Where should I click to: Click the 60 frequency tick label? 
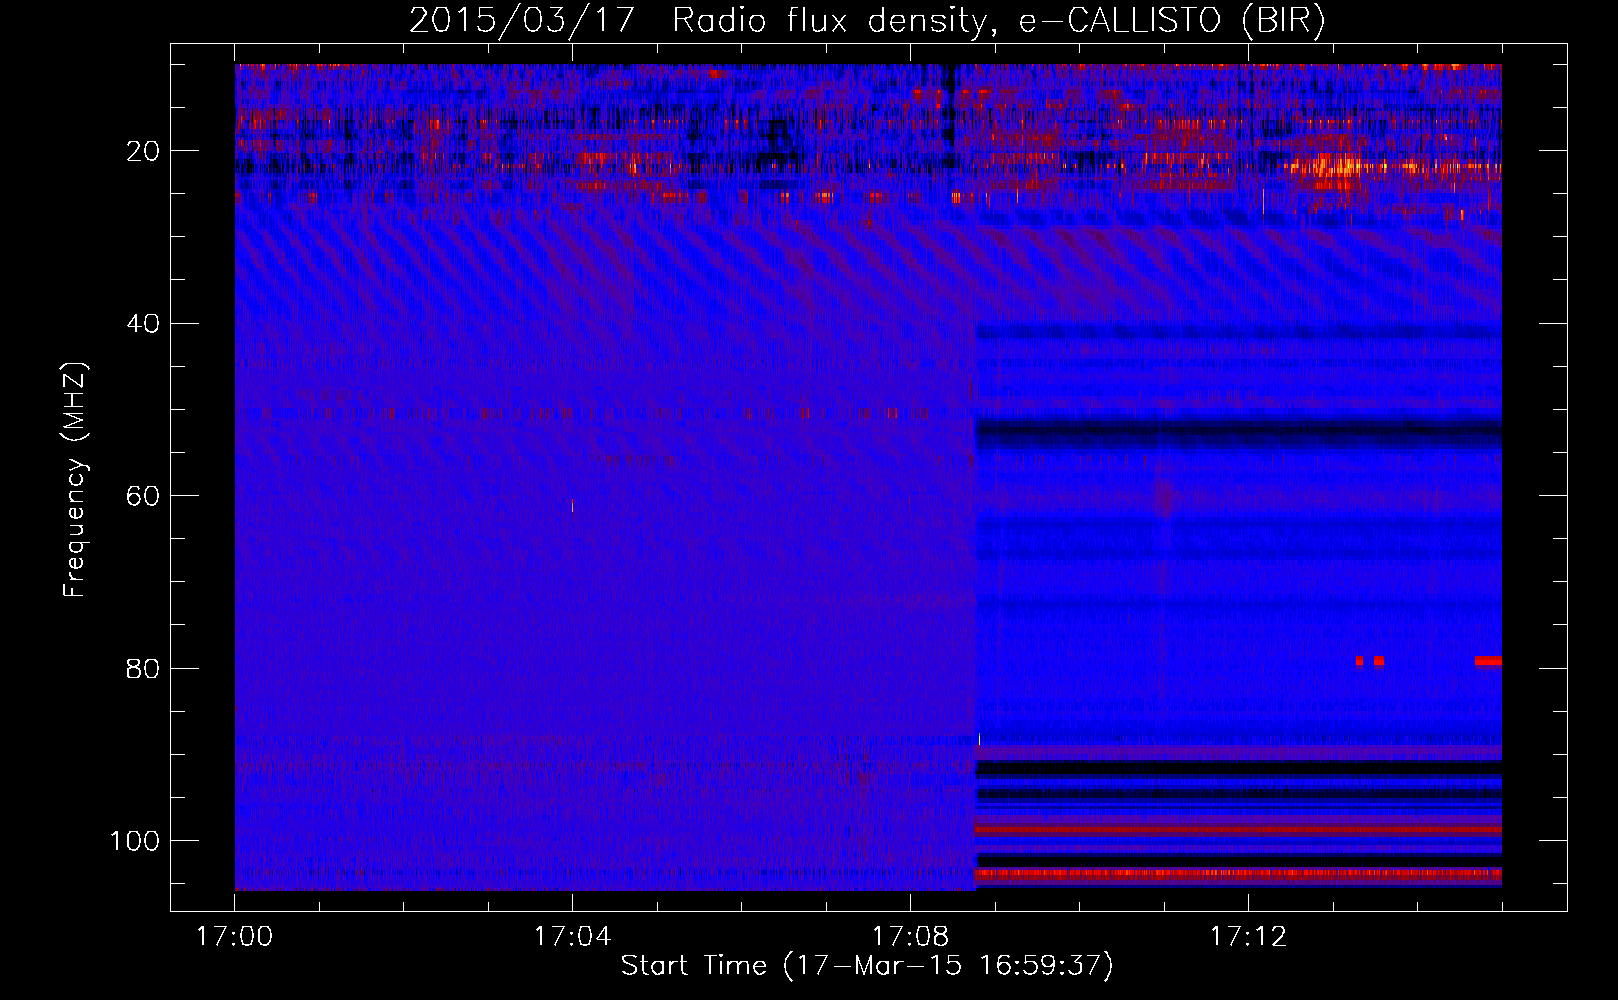143,496
